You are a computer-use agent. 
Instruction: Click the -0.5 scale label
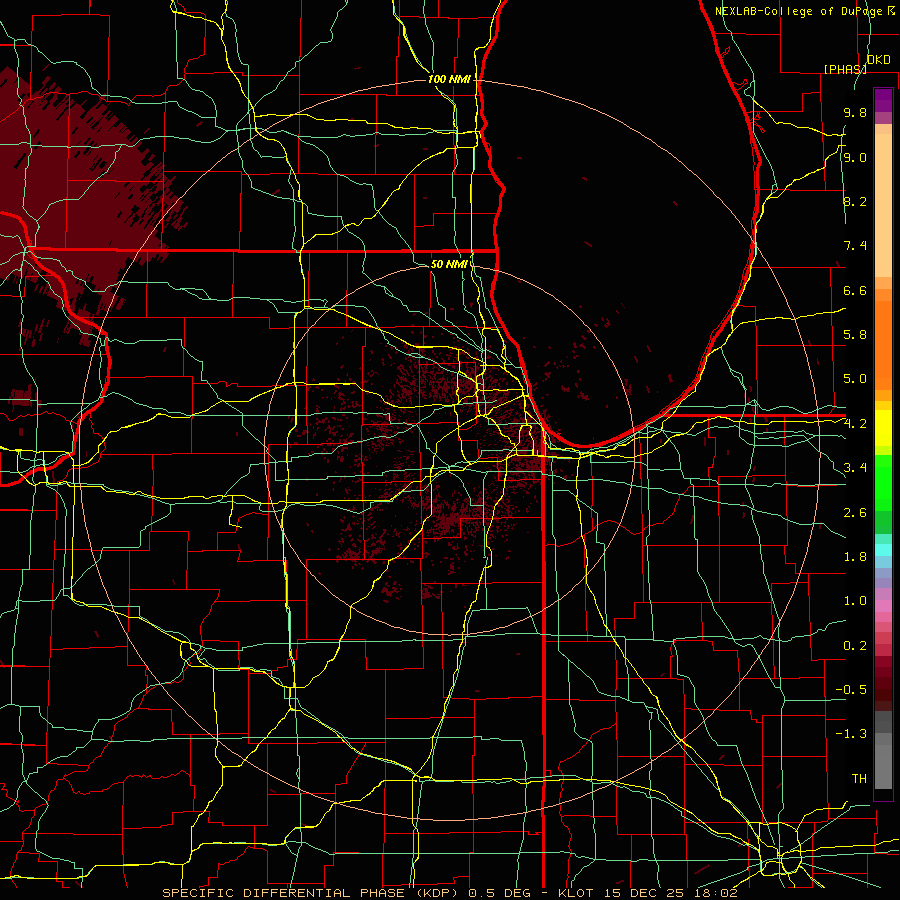(x=851, y=690)
